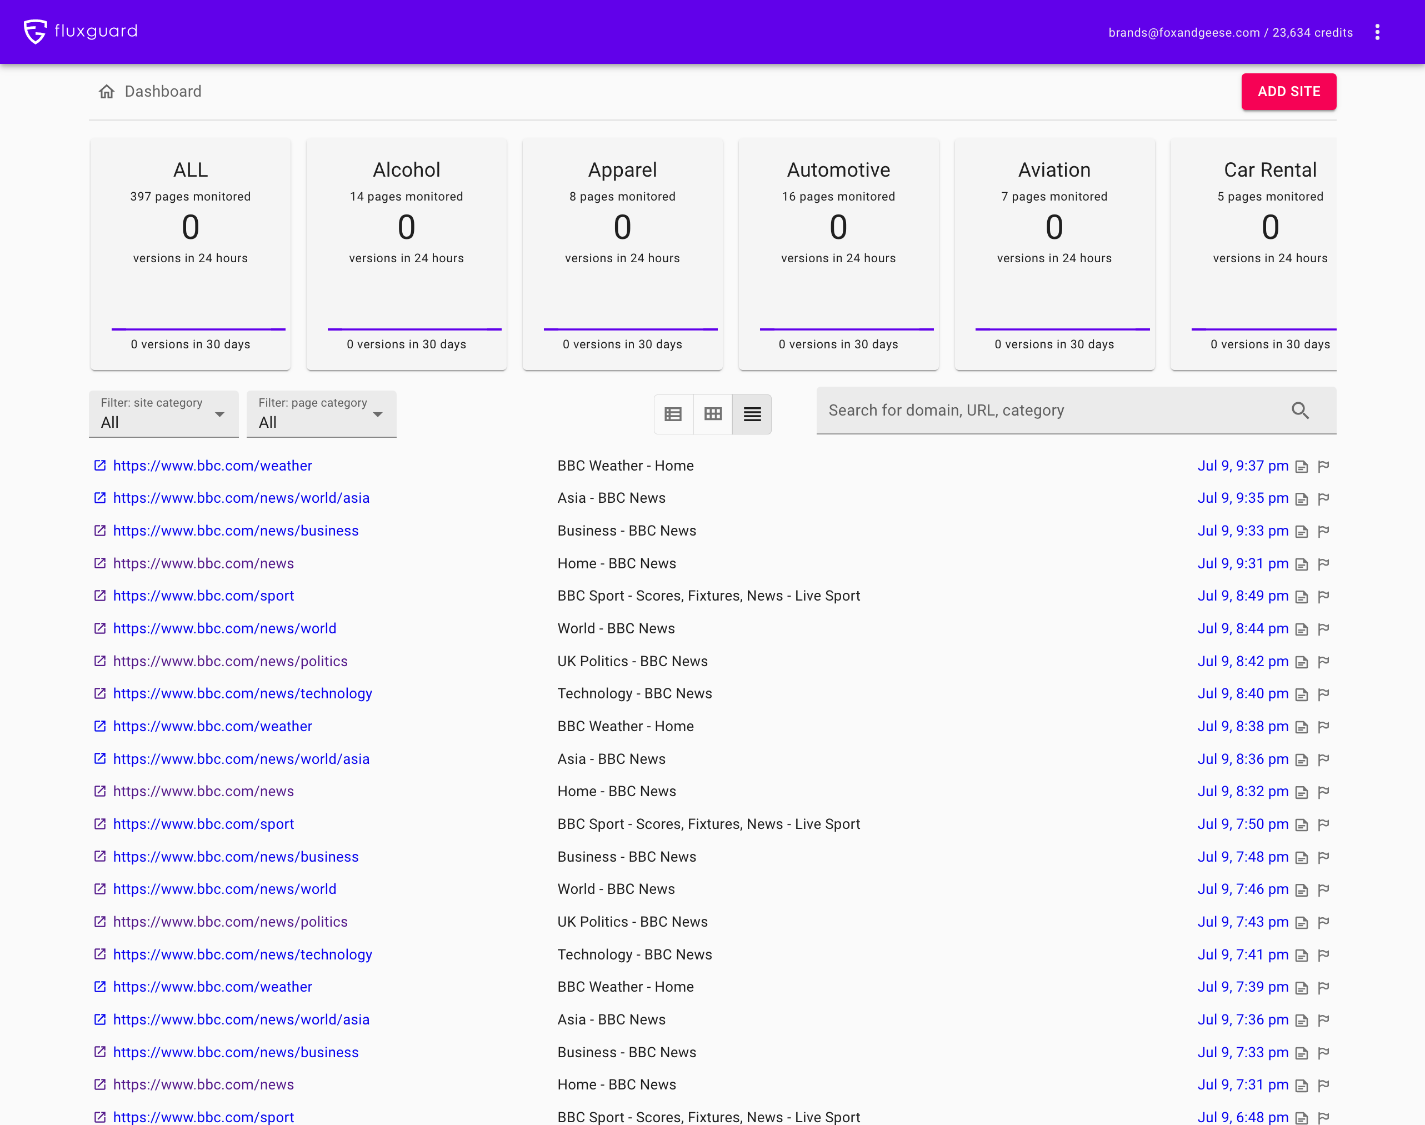The image size is (1425, 1125).
Task: Click 'UK Politics - BBC News' in 7:43 pm row
Action: pos(633,922)
